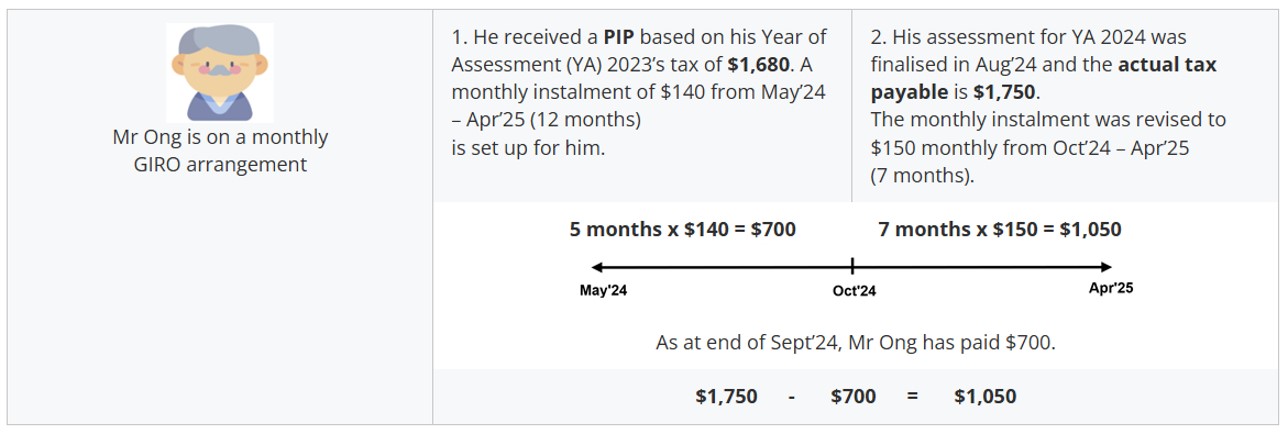Click the '$700' in the bottom equation
This screenshot has width=1288, height=434.
click(853, 396)
